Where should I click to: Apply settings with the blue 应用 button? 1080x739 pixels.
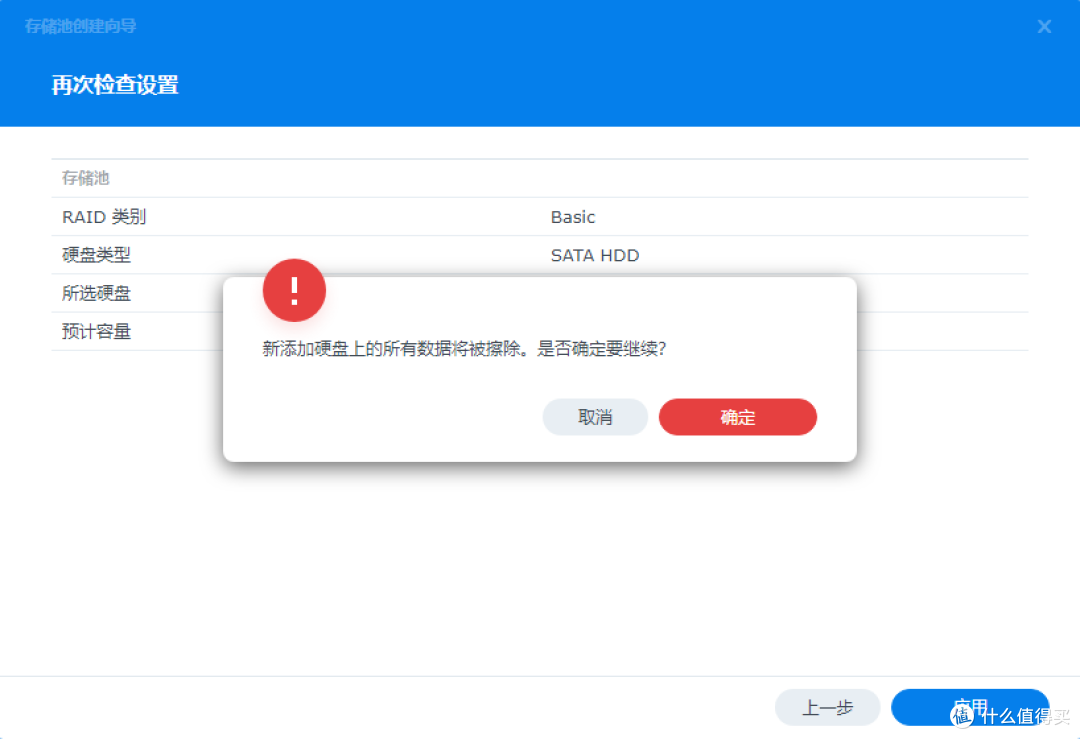click(x=971, y=707)
